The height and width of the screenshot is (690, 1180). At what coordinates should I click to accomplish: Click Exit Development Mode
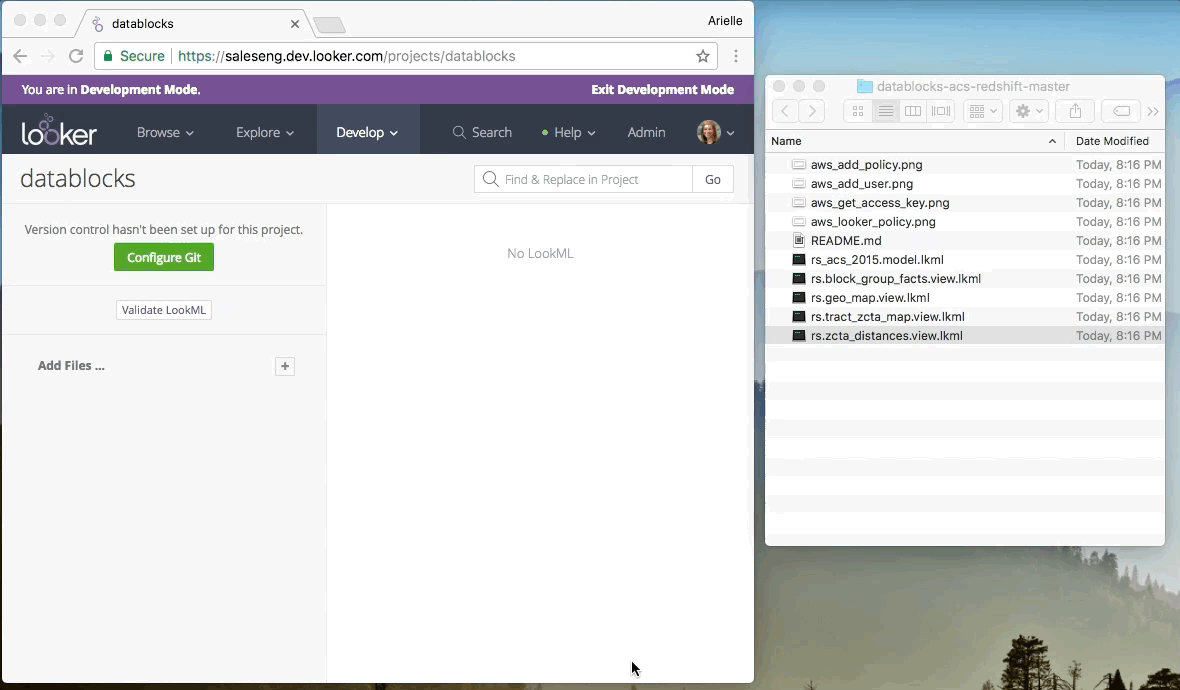pos(662,90)
